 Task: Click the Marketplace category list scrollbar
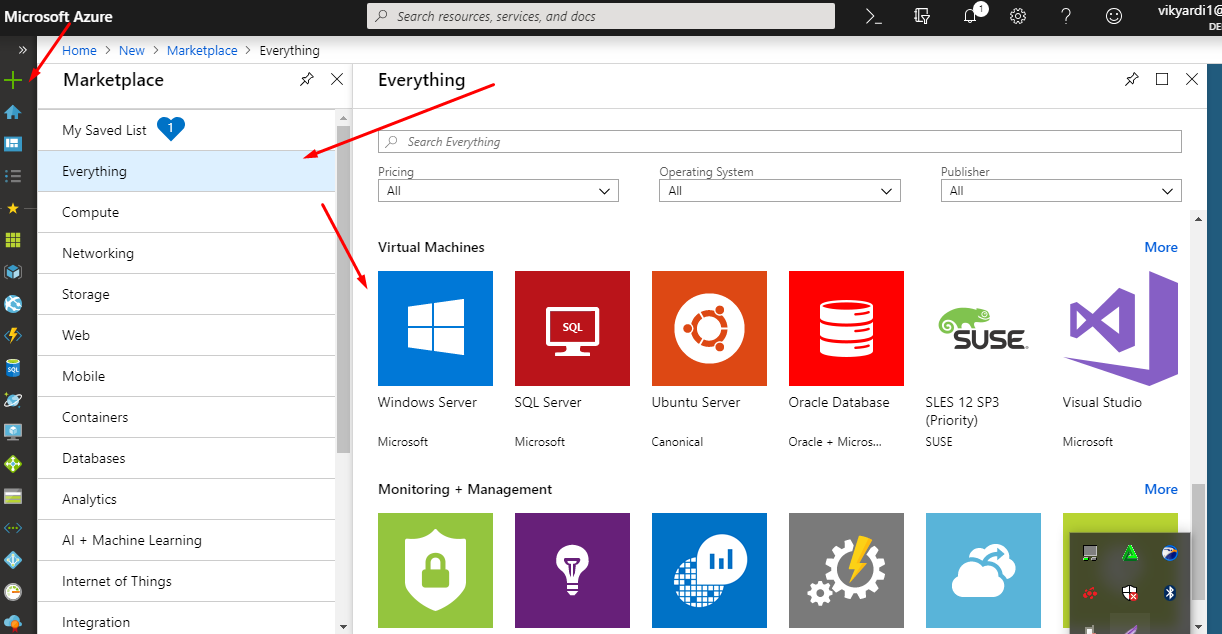coord(344,289)
